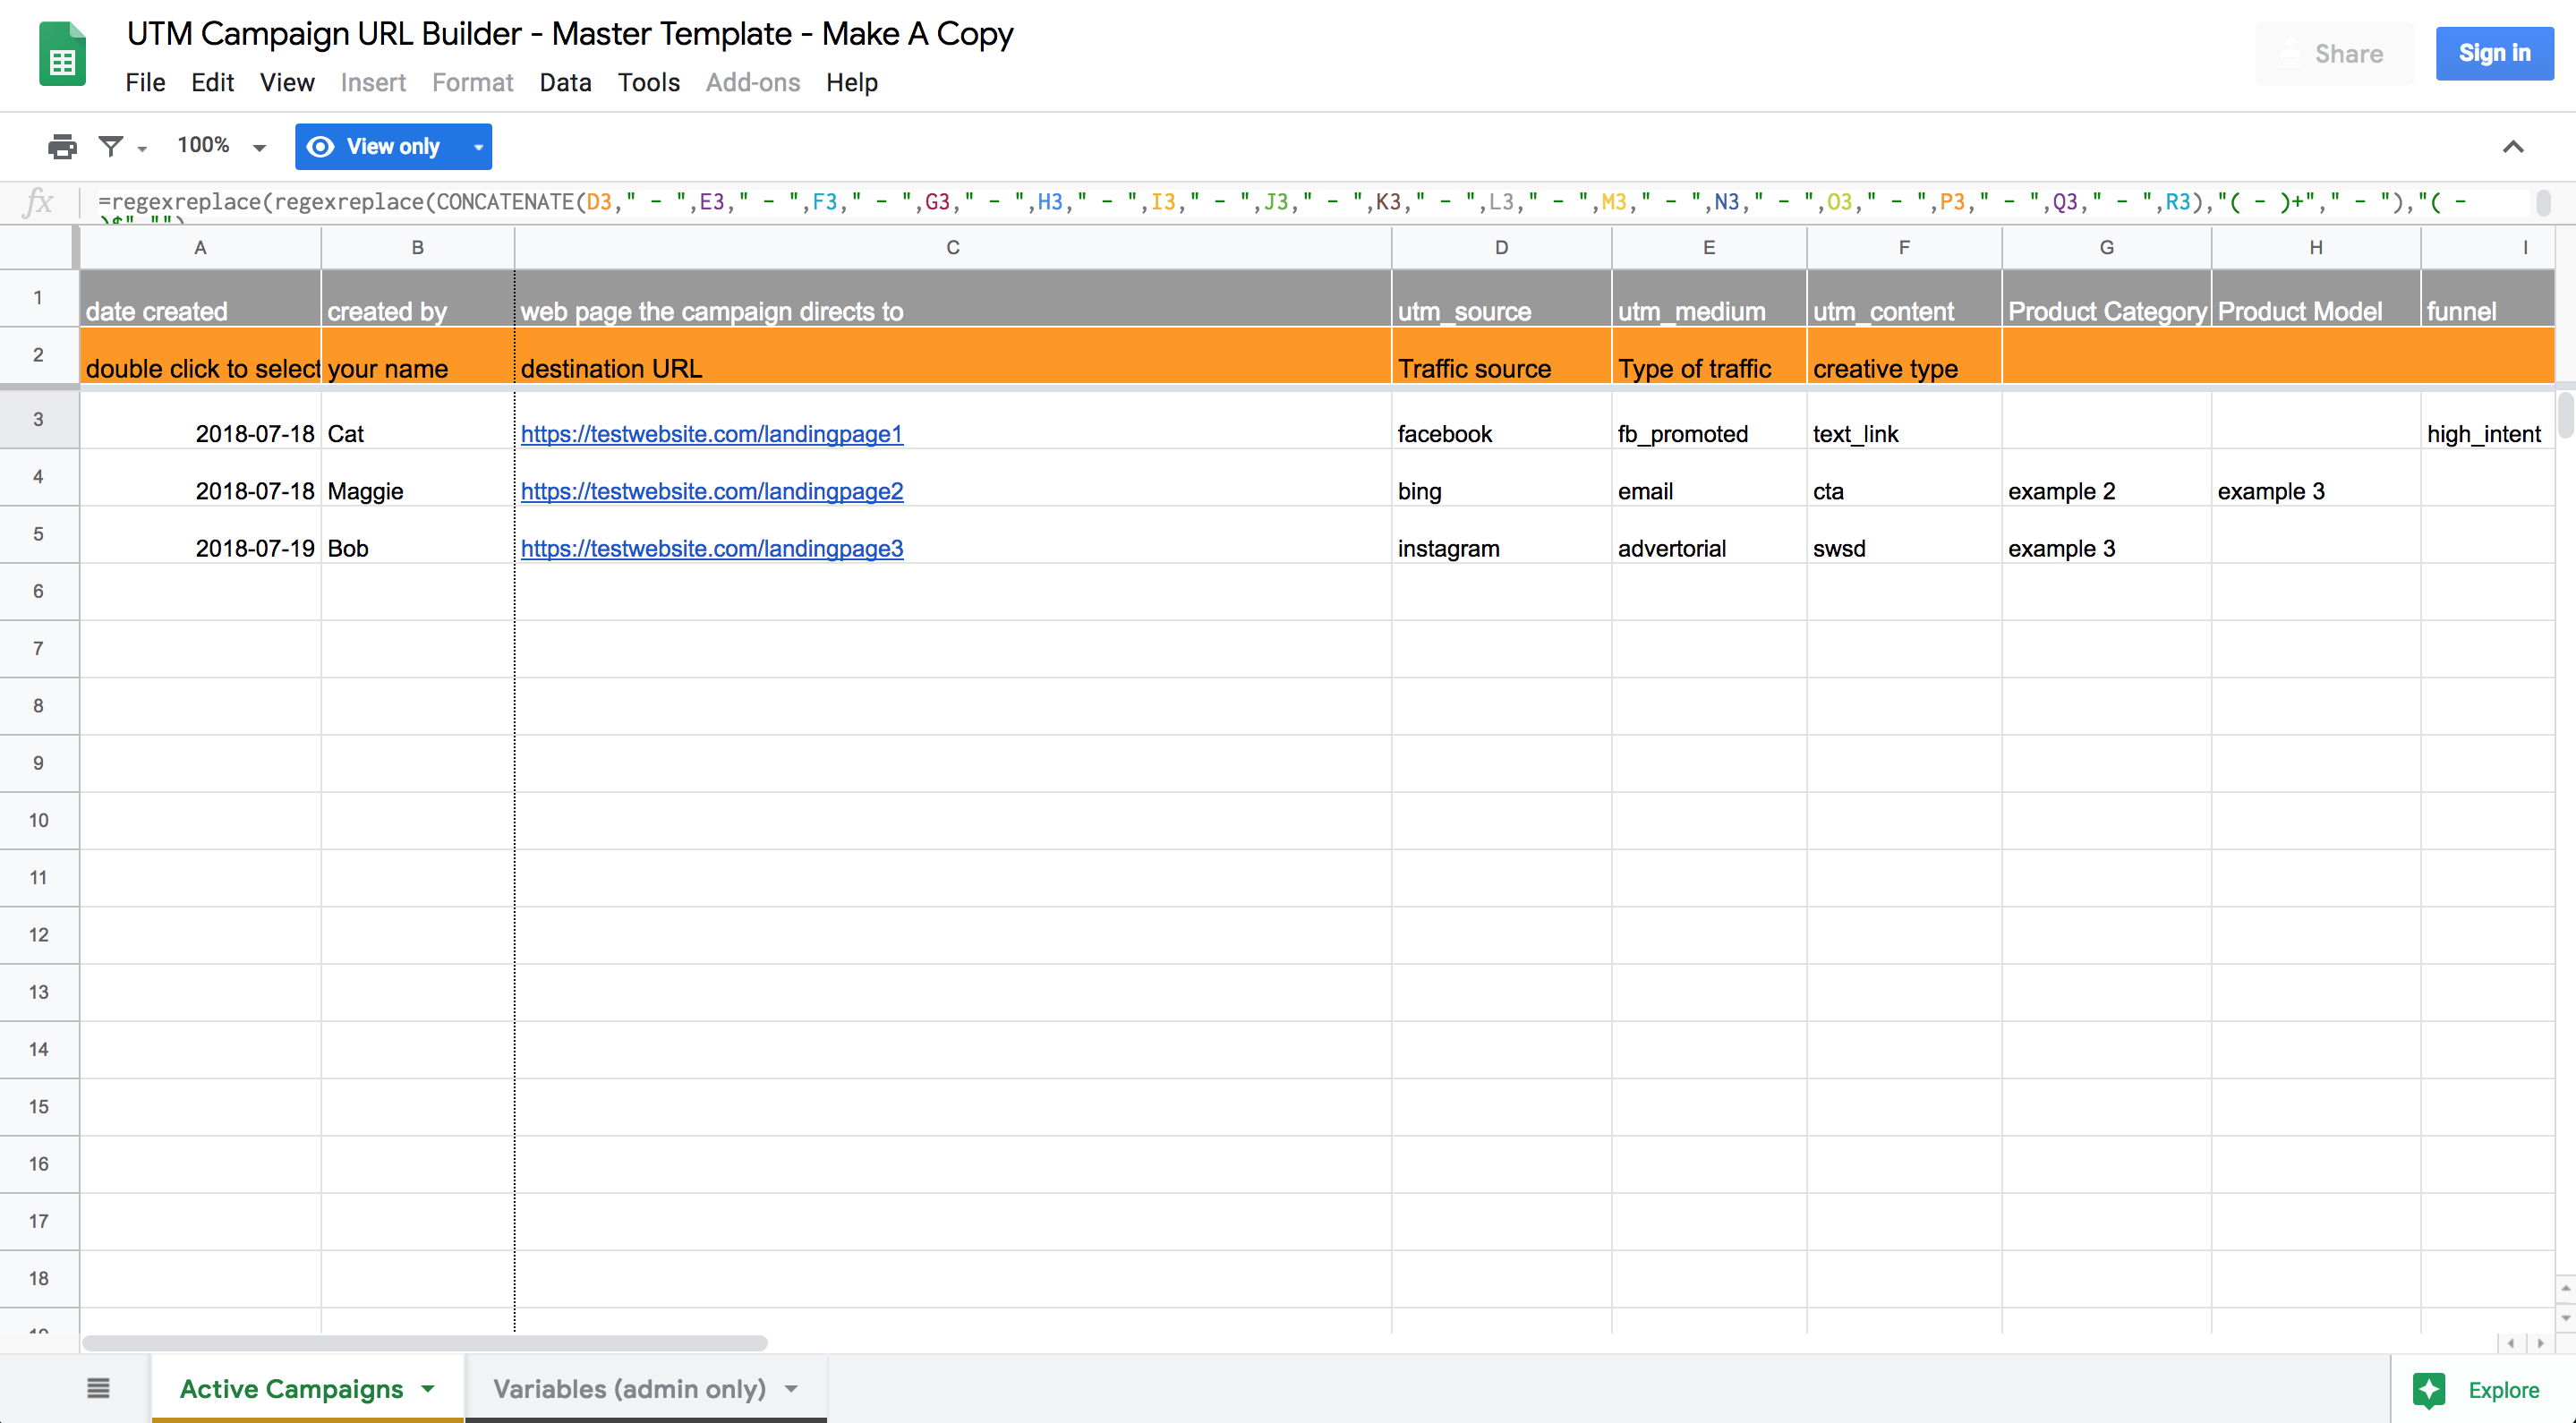Switch to Variables (admin only) sheet tab
The height and width of the screenshot is (1423, 2576).
629,1388
